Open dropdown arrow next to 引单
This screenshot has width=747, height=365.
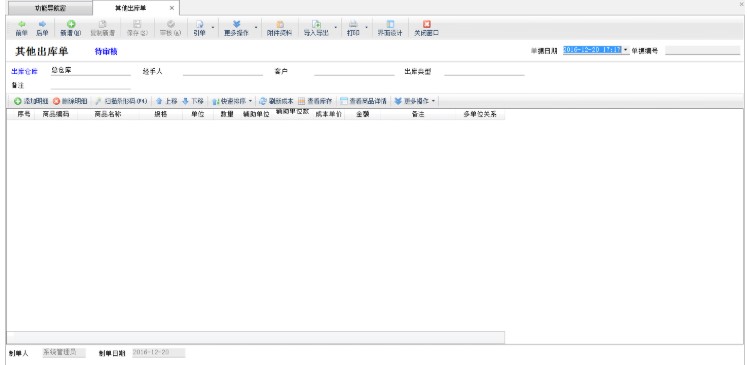click(x=212, y=28)
